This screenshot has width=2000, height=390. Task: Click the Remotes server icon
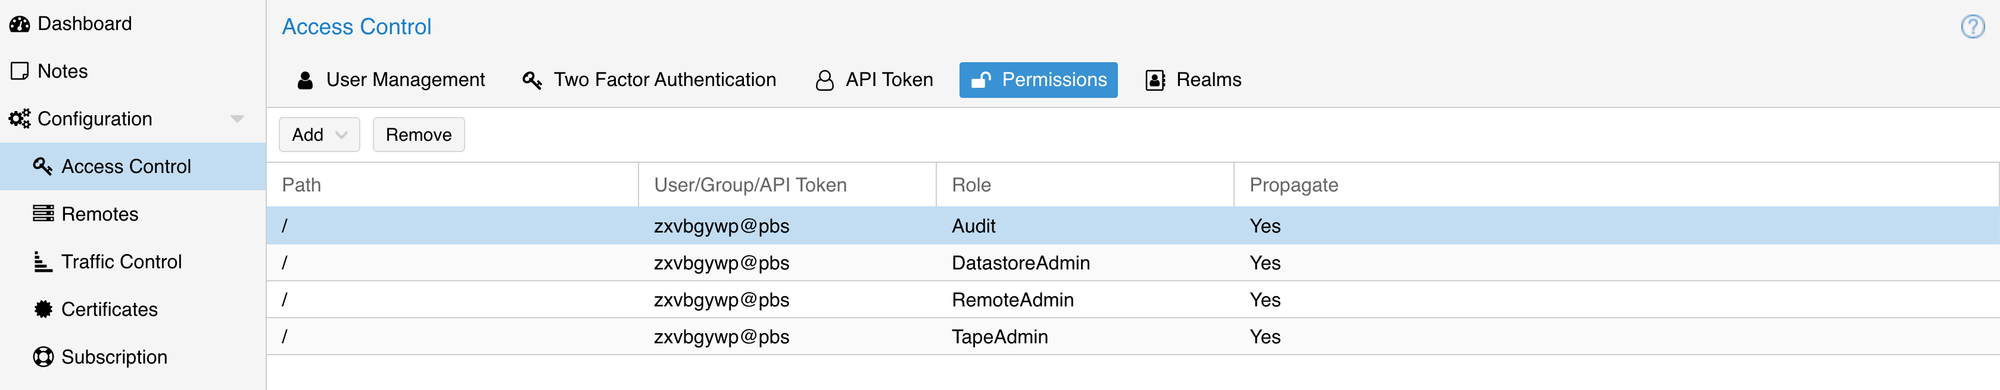click(x=43, y=214)
